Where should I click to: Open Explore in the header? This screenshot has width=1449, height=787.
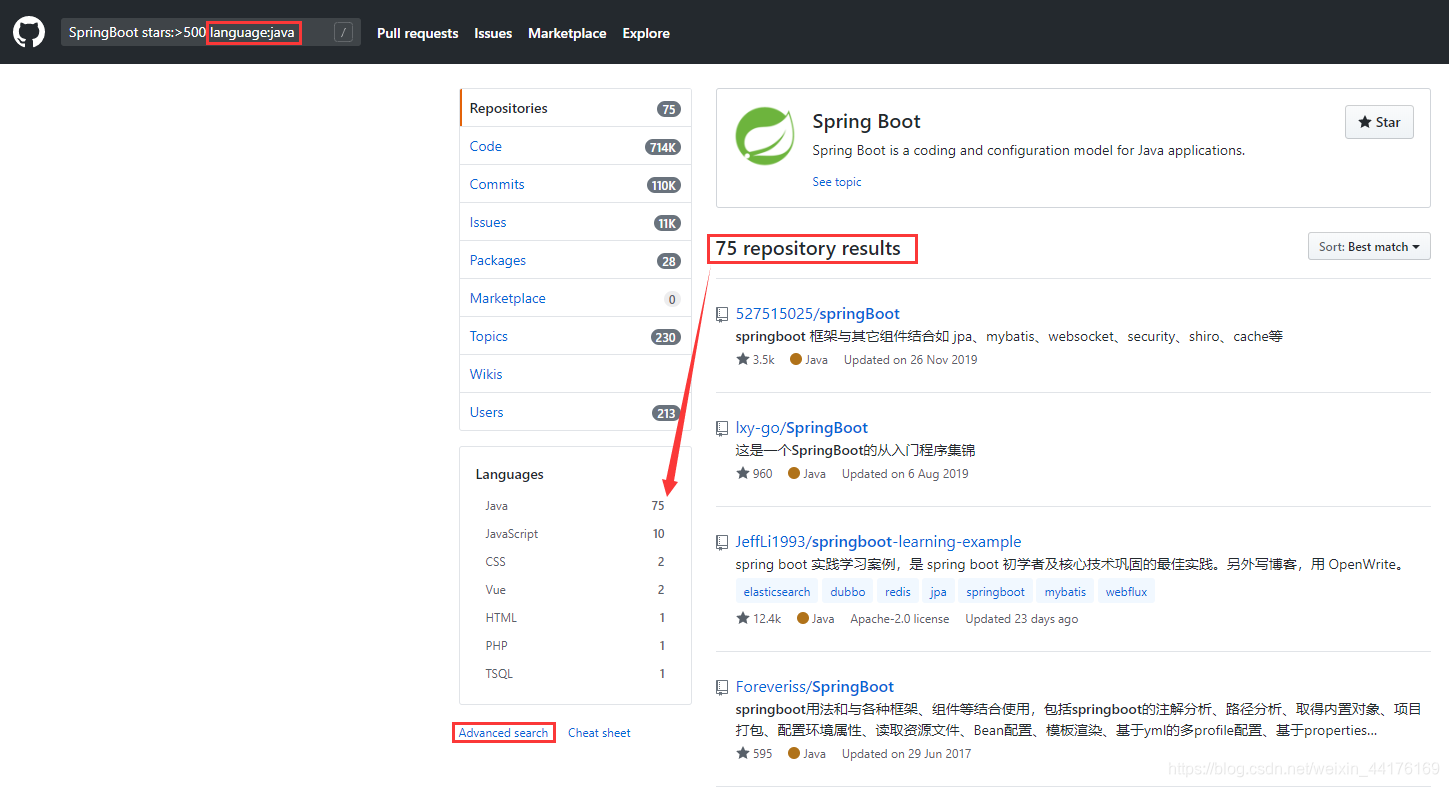[646, 33]
